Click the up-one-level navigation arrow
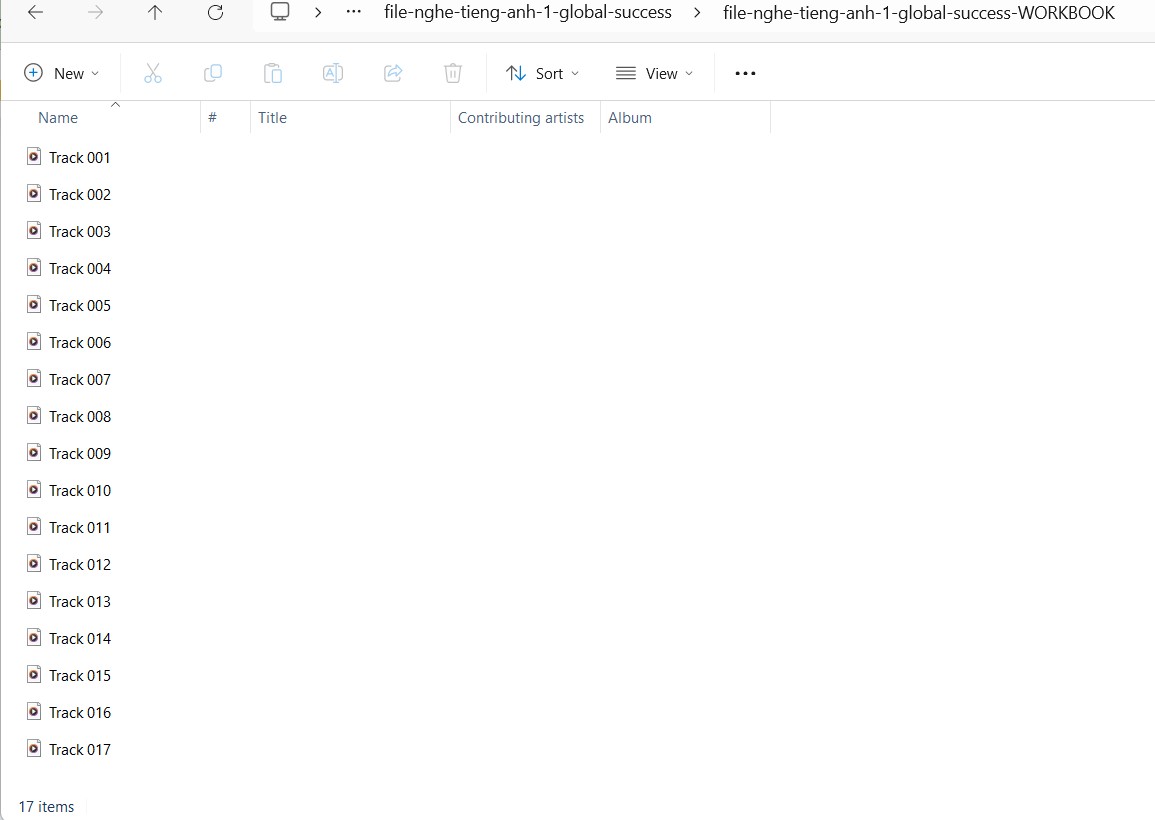The height and width of the screenshot is (820, 1155). [155, 13]
